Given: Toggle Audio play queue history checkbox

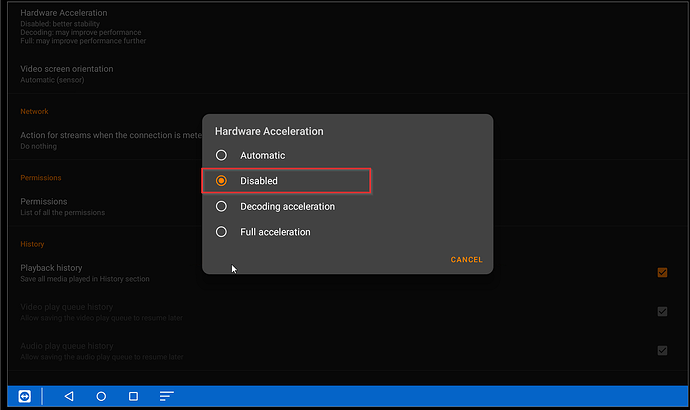Looking at the screenshot, I should (662, 350).
